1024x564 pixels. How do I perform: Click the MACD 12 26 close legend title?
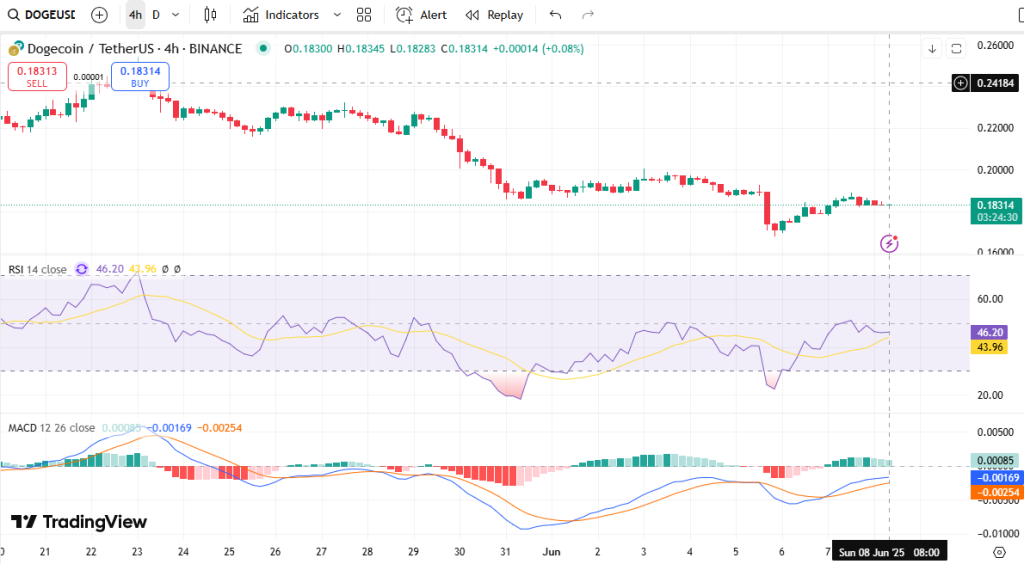coord(52,428)
